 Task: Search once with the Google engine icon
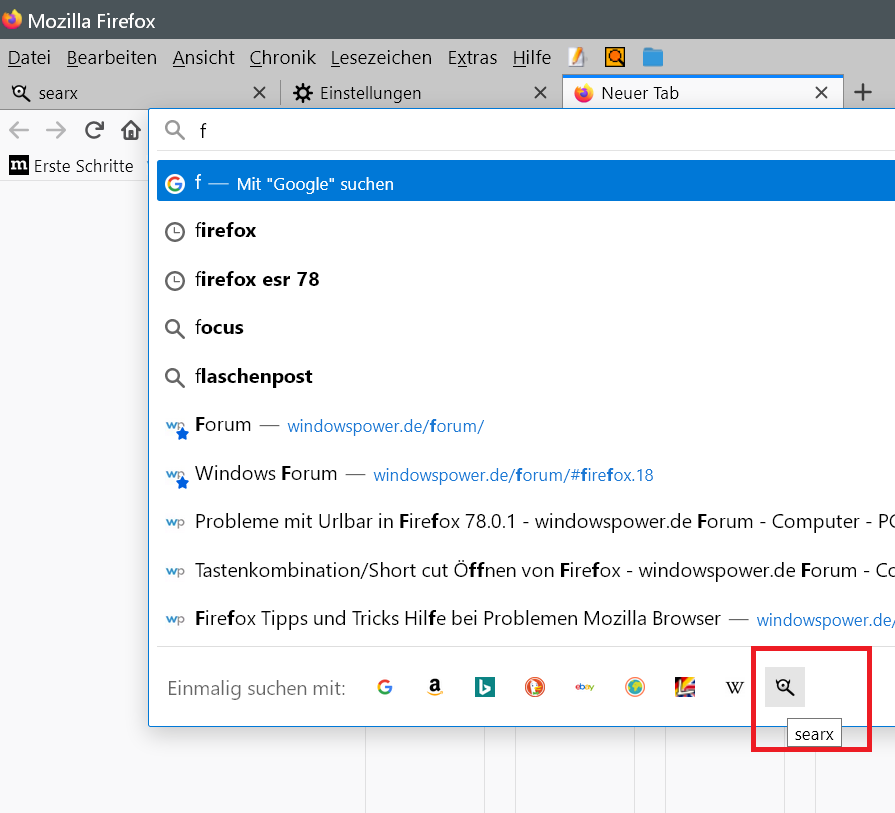pyautogui.click(x=385, y=687)
